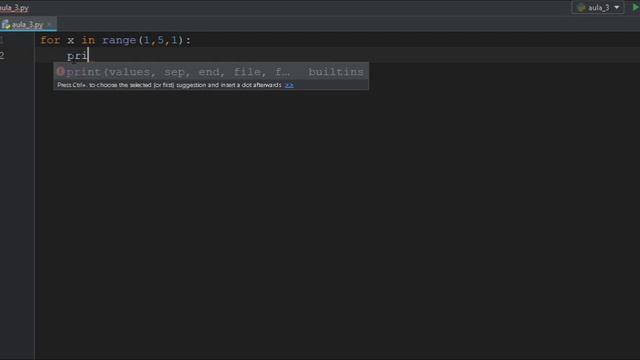Image resolution: width=640 pixels, height=360 pixels.
Task: Run aula_3 with green play button
Action: (x=636, y=7)
